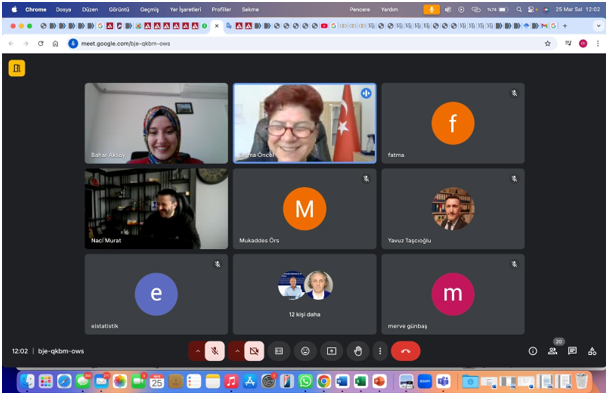Viewport: 606px width, 393px height.
Task: Click the red leave call button
Action: [x=405, y=351]
